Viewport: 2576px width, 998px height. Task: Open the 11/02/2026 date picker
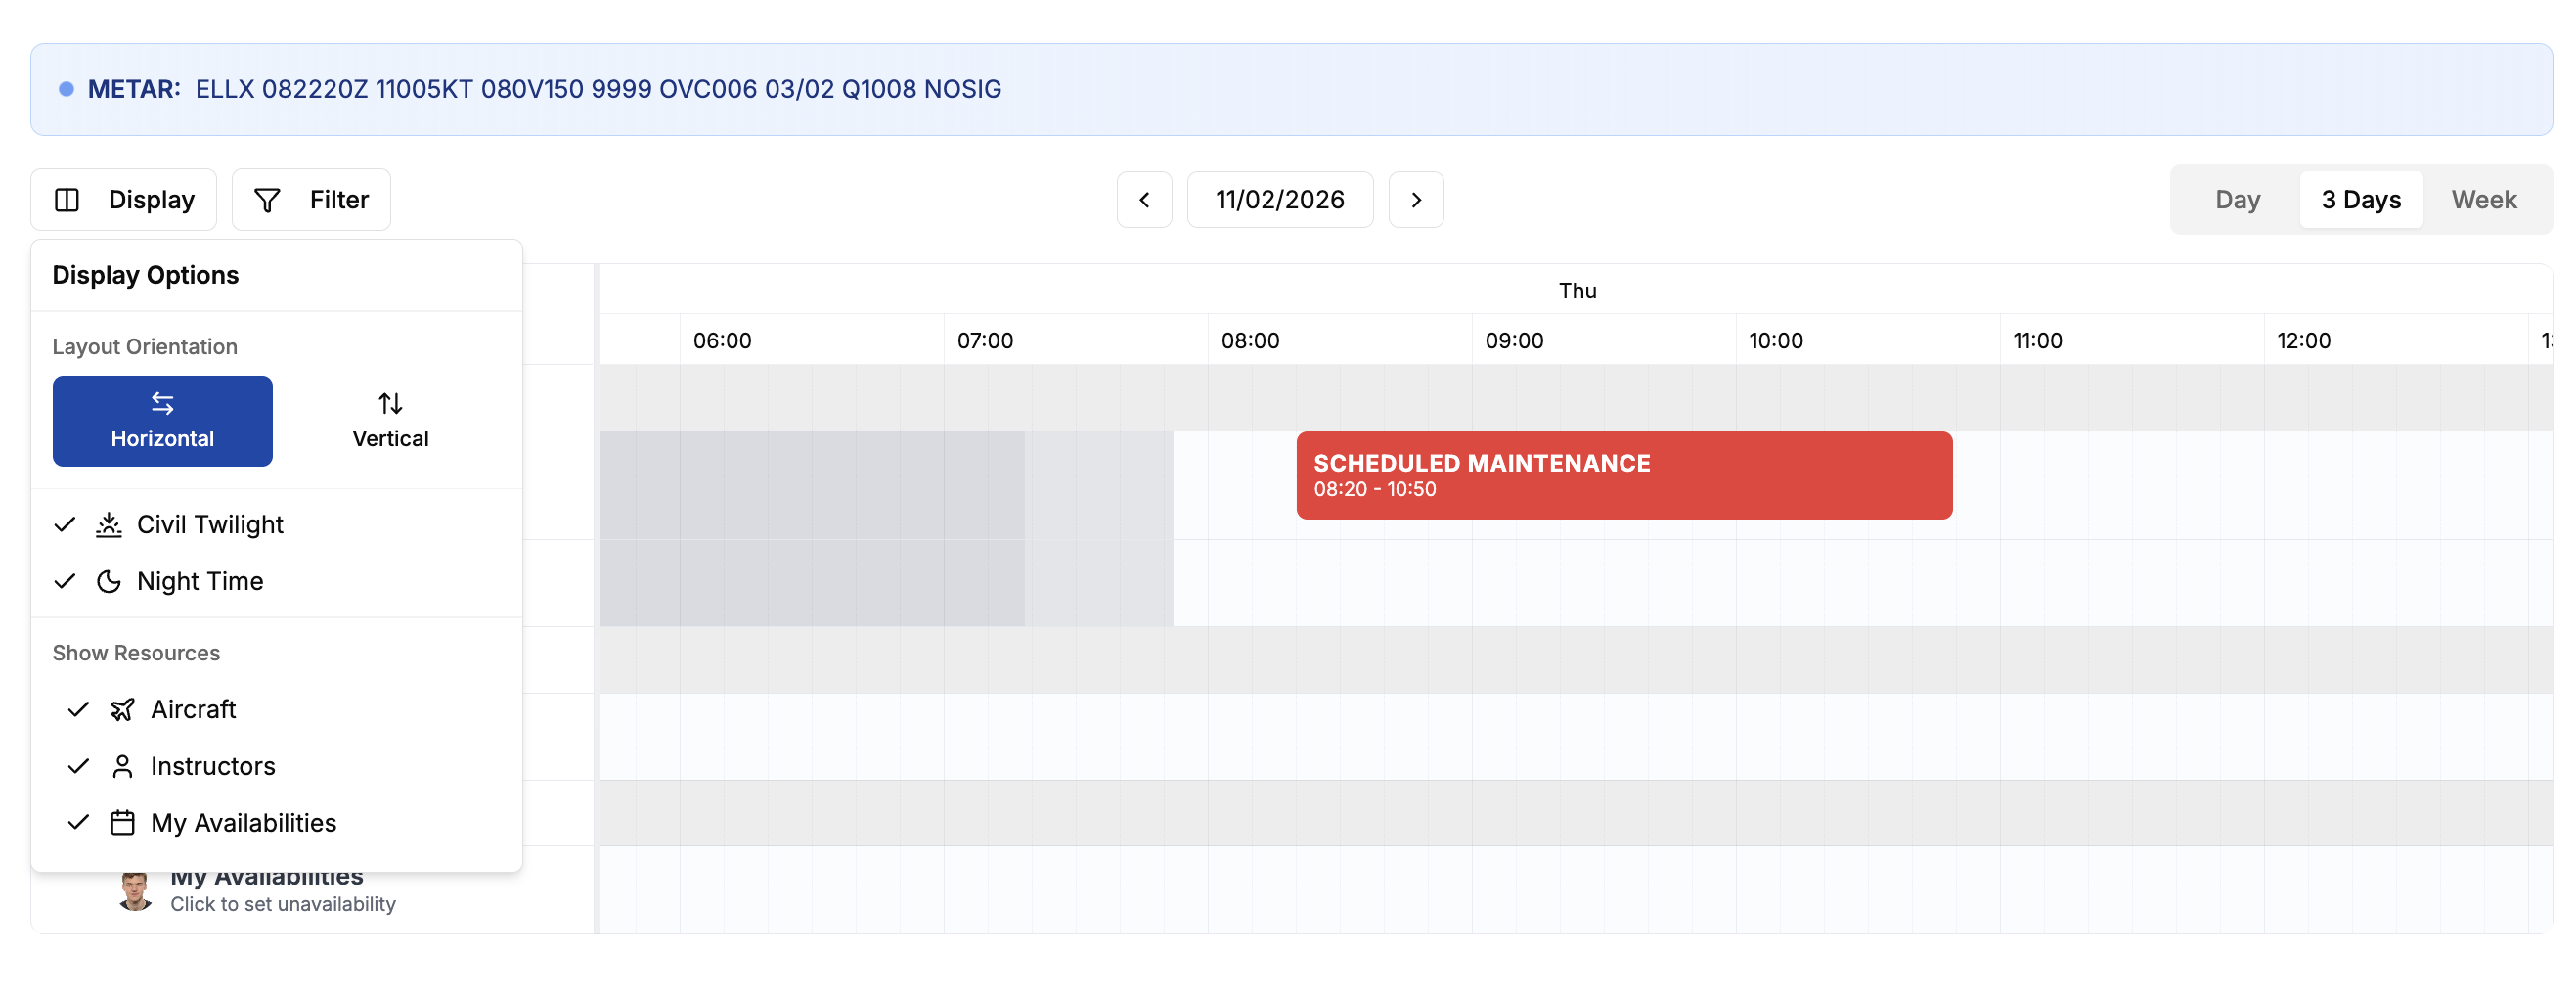1279,200
